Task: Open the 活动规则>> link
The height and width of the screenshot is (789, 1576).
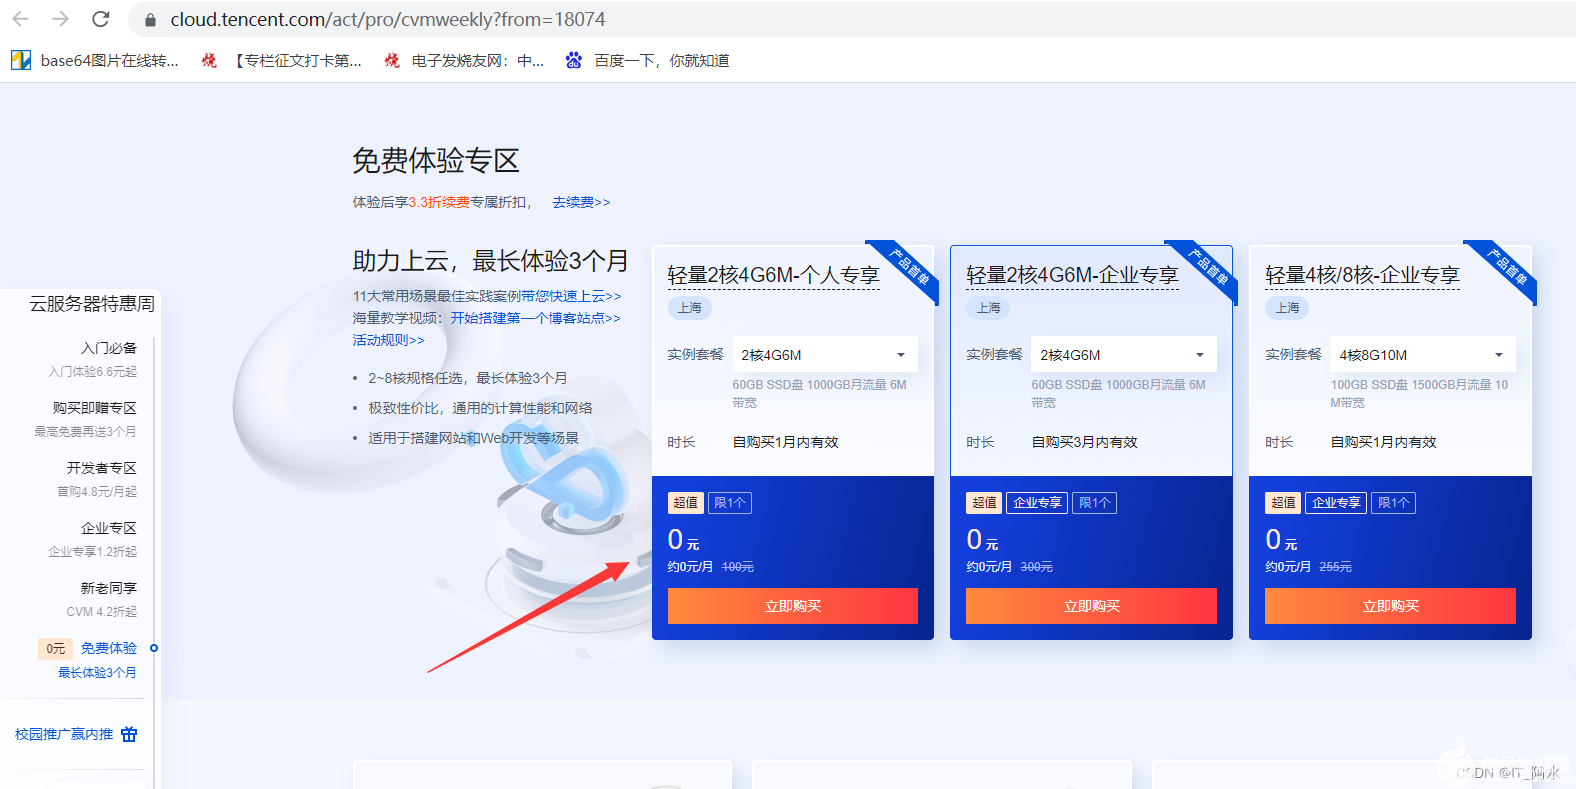Action: point(388,340)
